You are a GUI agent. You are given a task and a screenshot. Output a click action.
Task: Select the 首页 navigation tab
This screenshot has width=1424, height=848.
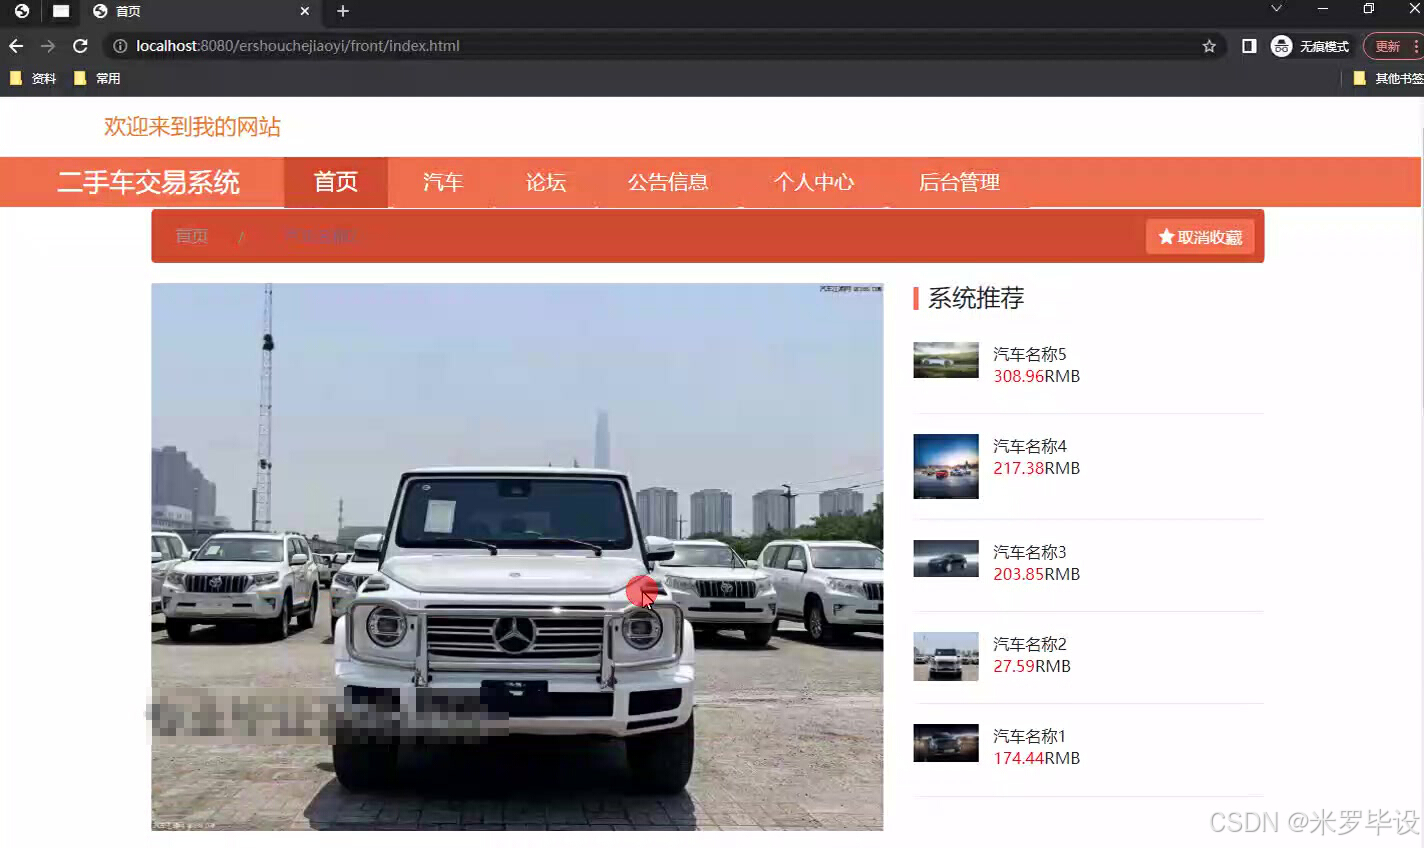336,182
